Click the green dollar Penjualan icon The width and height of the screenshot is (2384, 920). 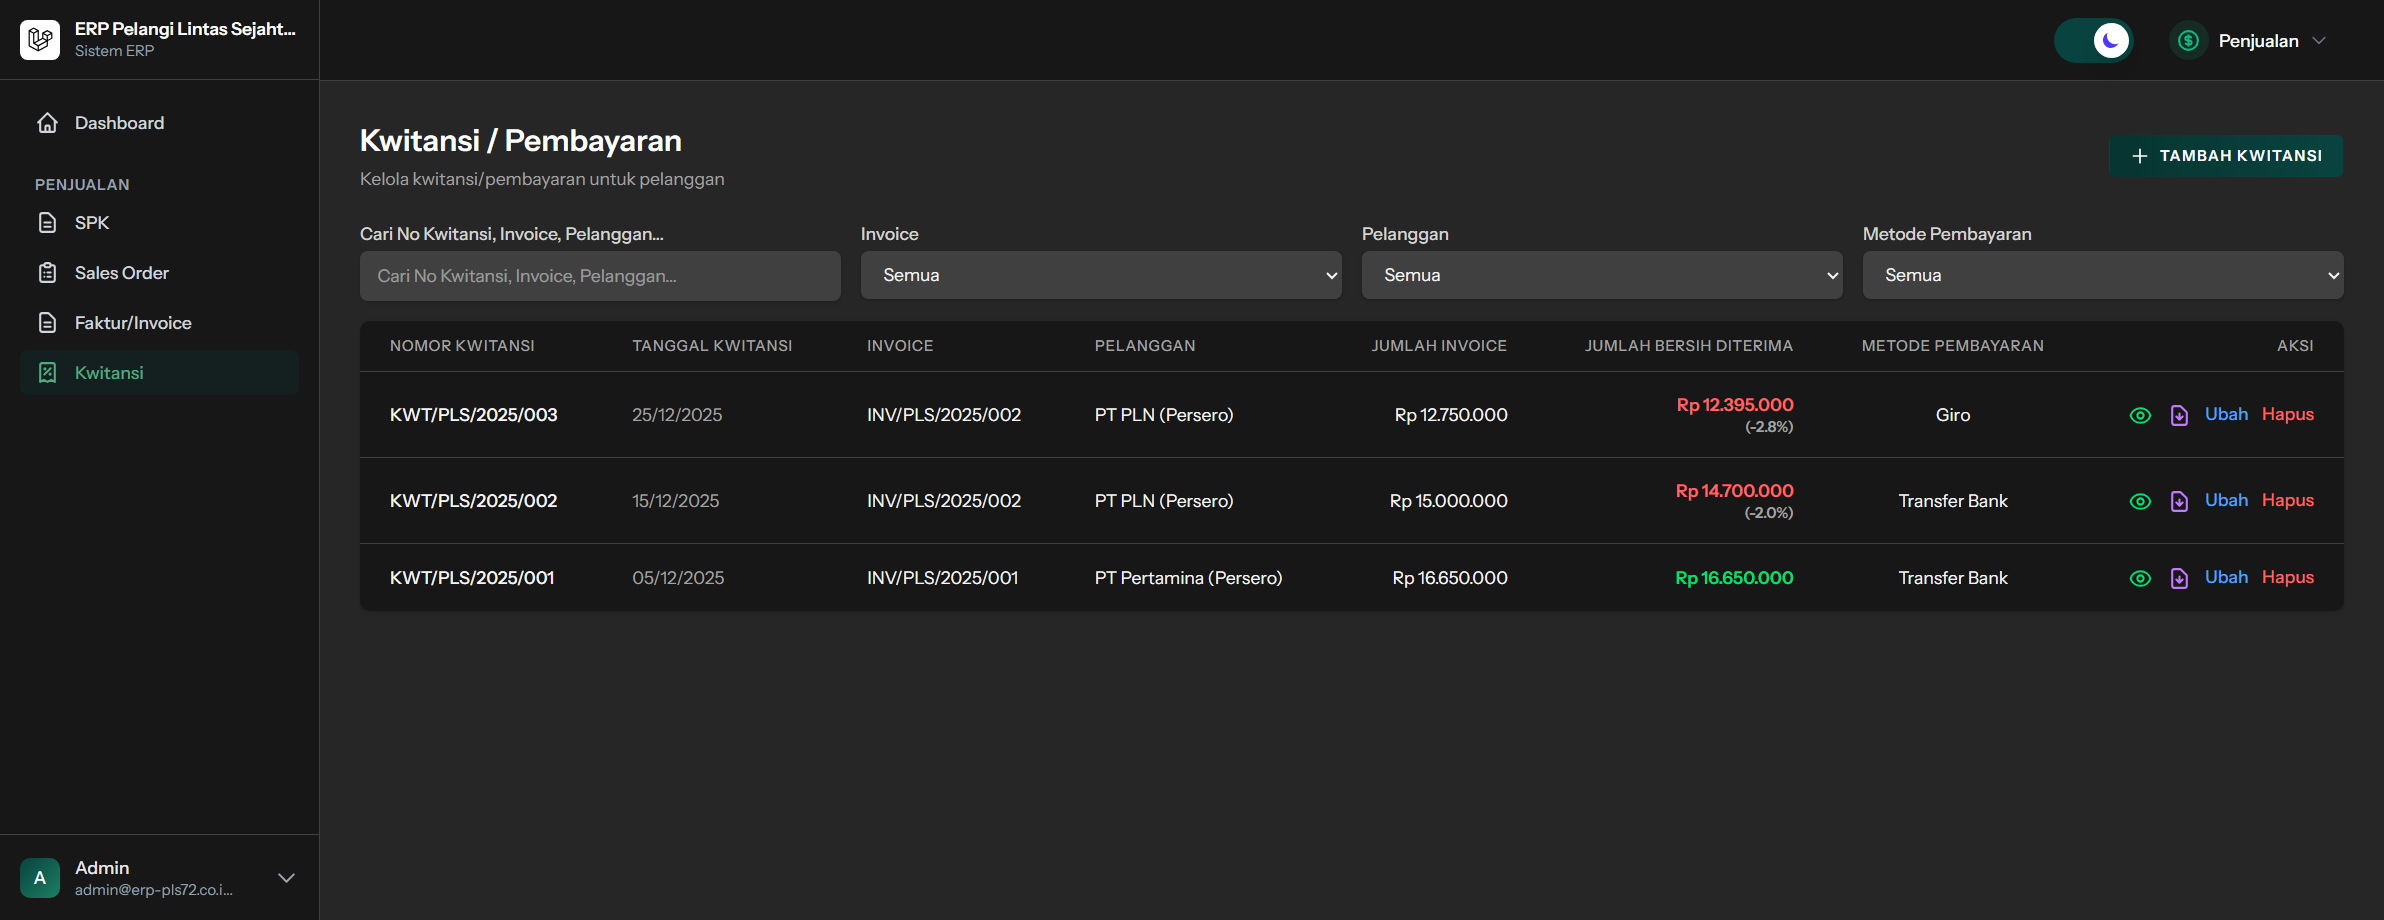pyautogui.click(x=2188, y=41)
